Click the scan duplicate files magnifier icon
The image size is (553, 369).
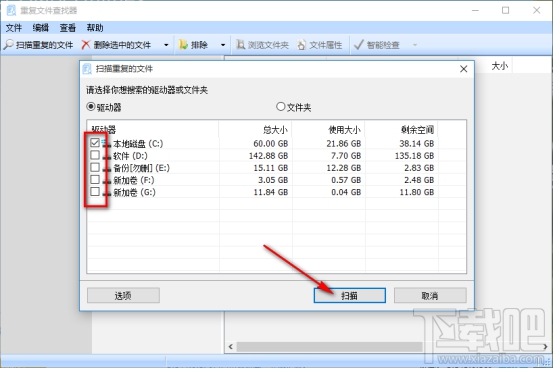(8, 45)
